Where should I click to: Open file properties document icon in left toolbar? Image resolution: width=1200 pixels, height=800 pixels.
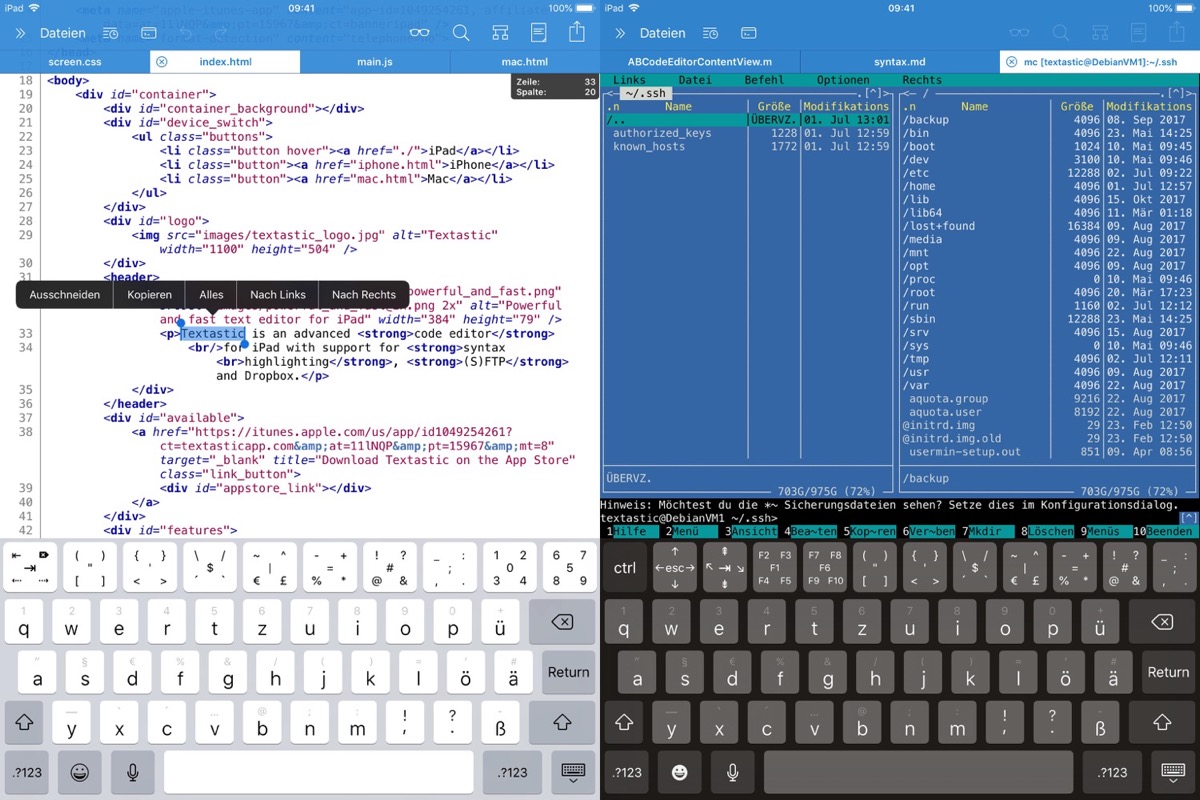[x=538, y=33]
